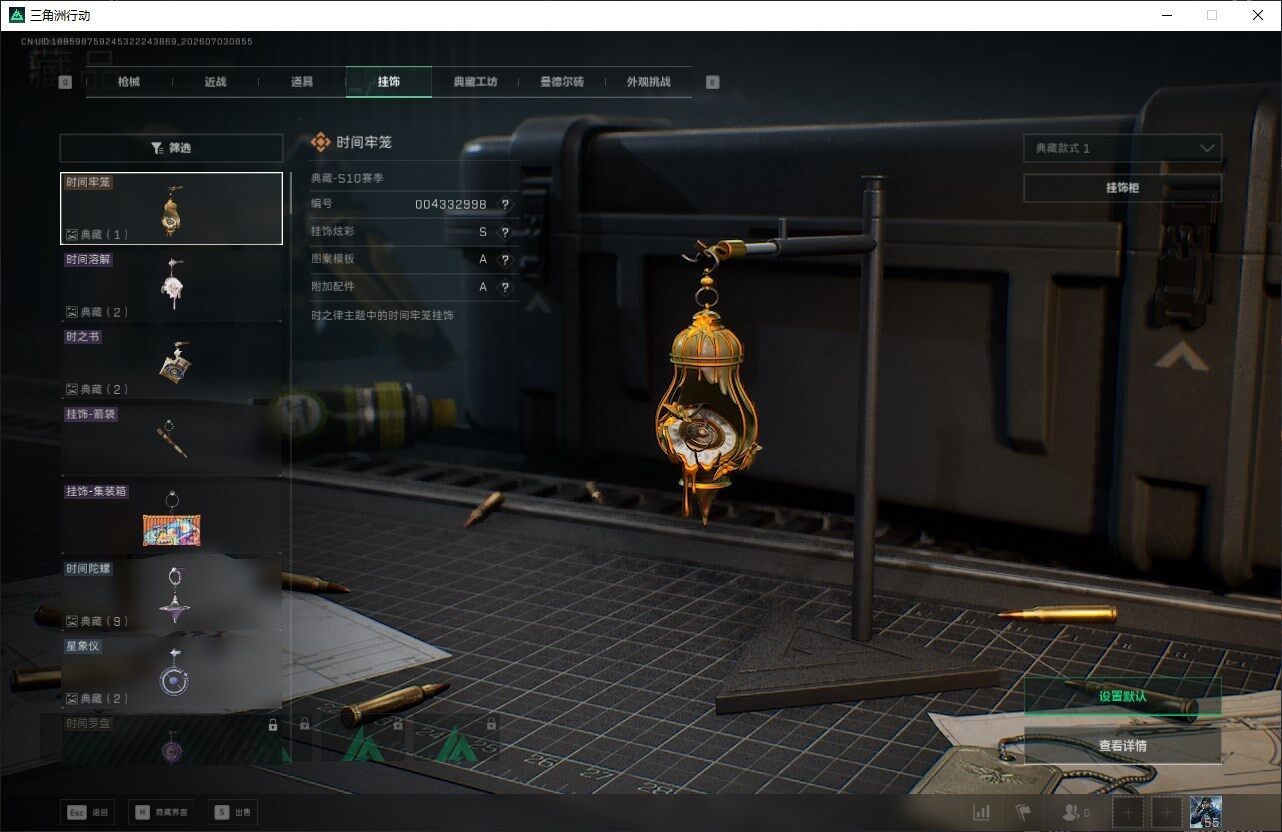Click the help icon next to 挂饰炫彩
This screenshot has width=1282, height=832.
point(505,232)
